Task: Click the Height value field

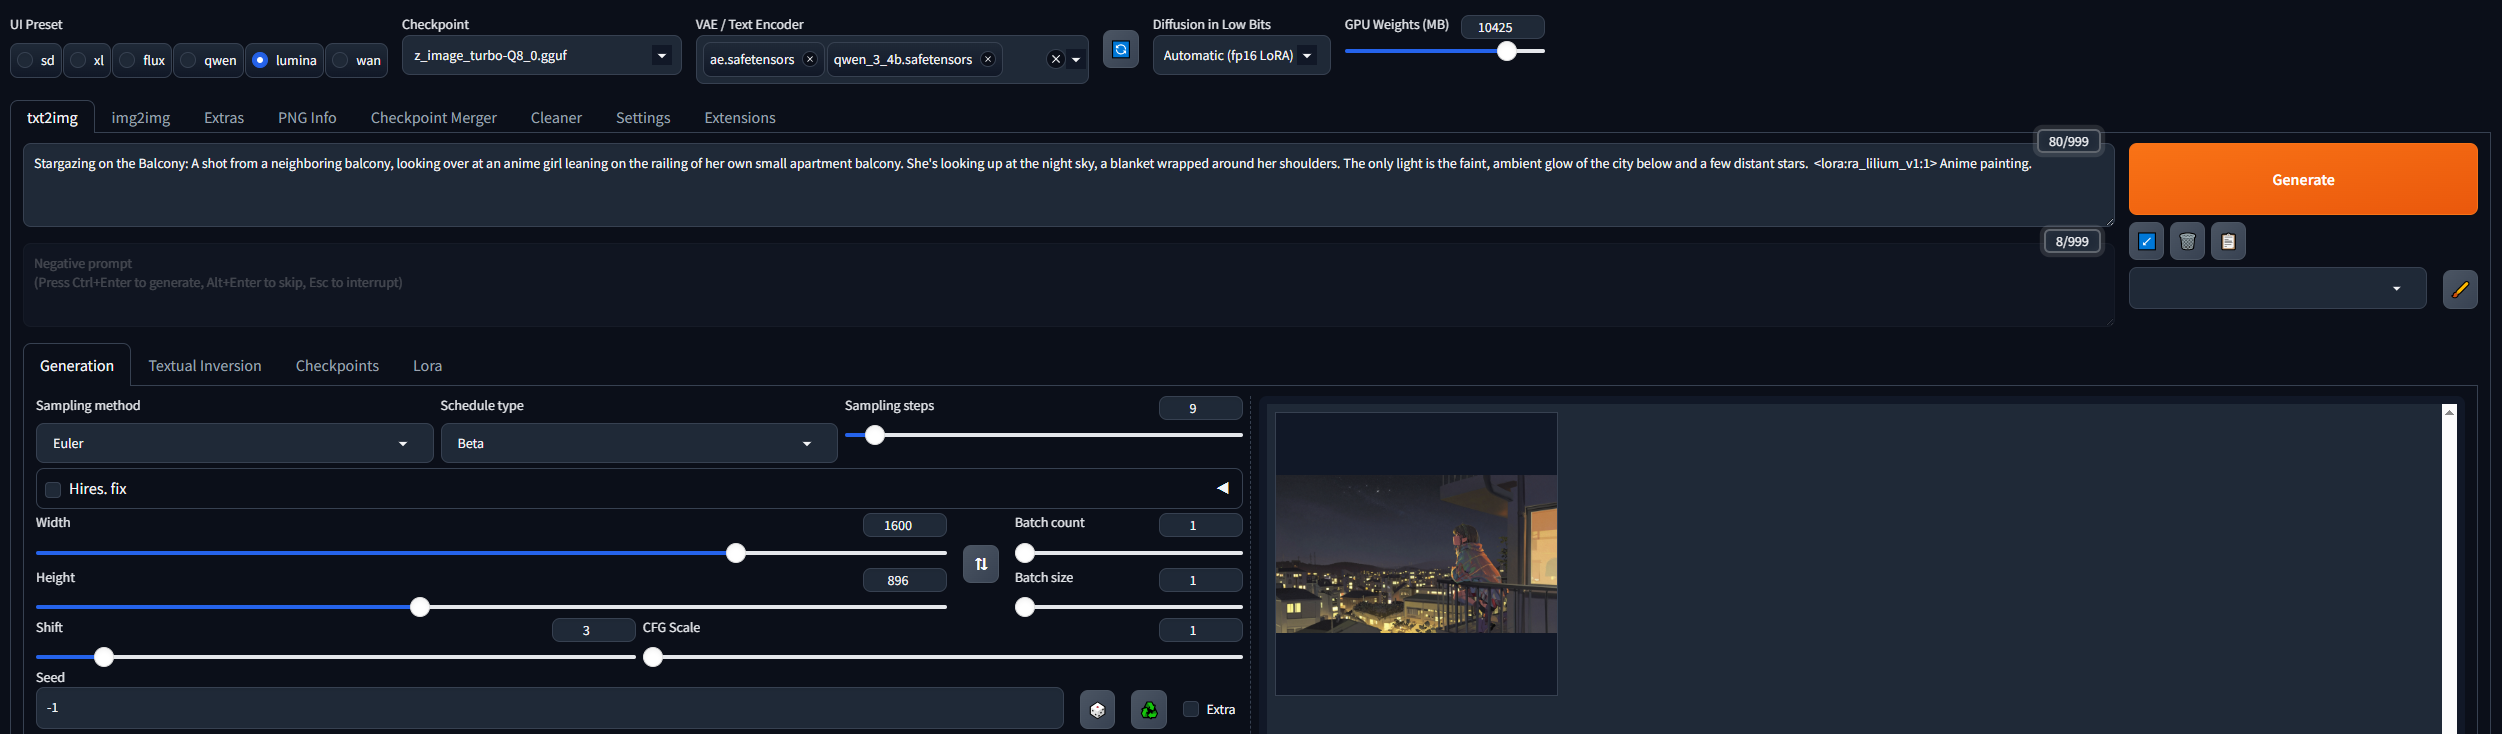Action: click(904, 580)
